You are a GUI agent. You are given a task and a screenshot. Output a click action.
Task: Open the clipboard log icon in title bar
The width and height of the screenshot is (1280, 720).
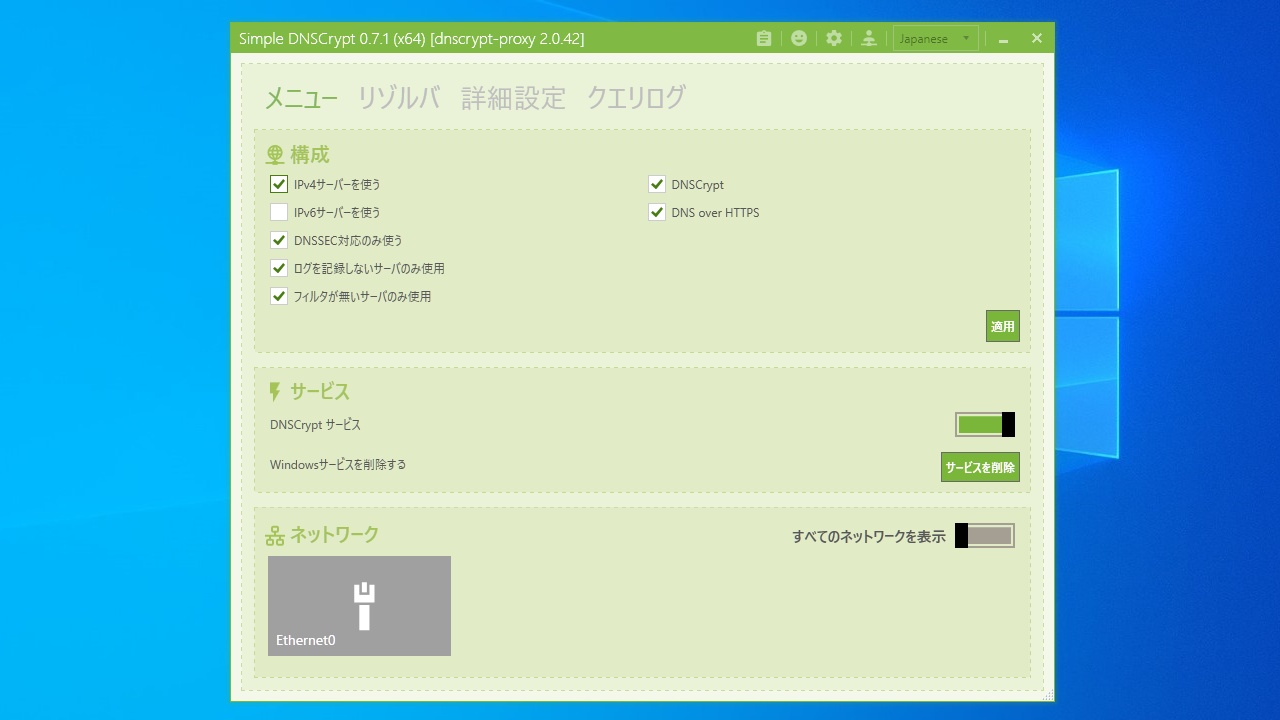coord(764,38)
